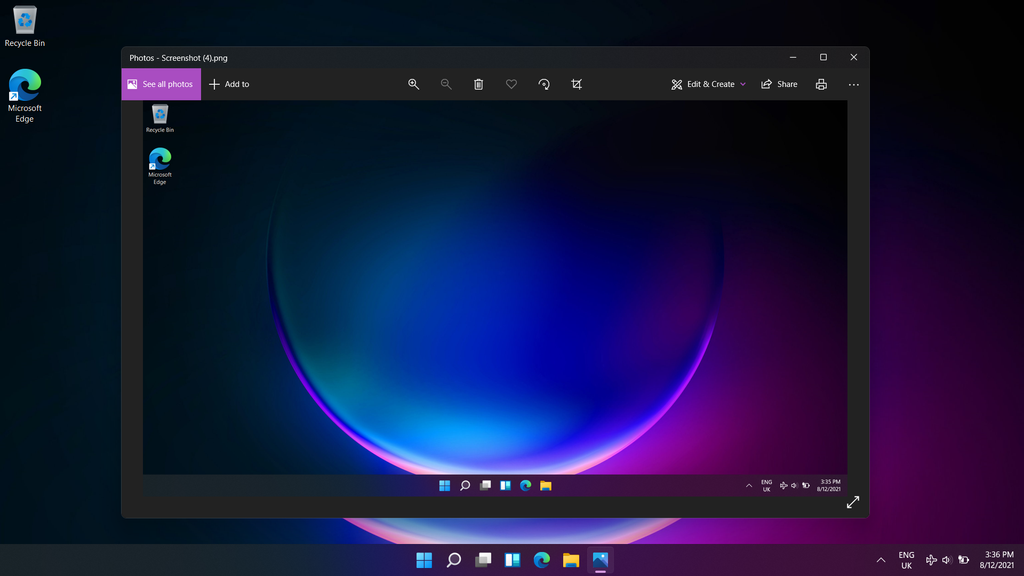Open the See more ellipsis menu
This screenshot has width=1024, height=576.
click(853, 84)
